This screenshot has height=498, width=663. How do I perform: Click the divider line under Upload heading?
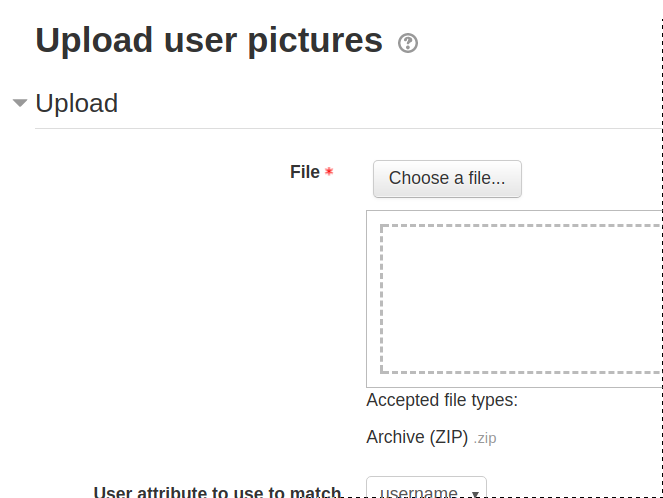(x=348, y=128)
